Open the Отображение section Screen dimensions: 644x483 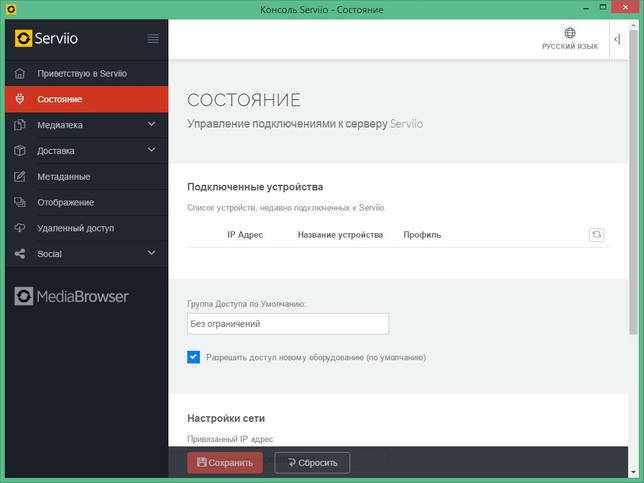coord(87,202)
